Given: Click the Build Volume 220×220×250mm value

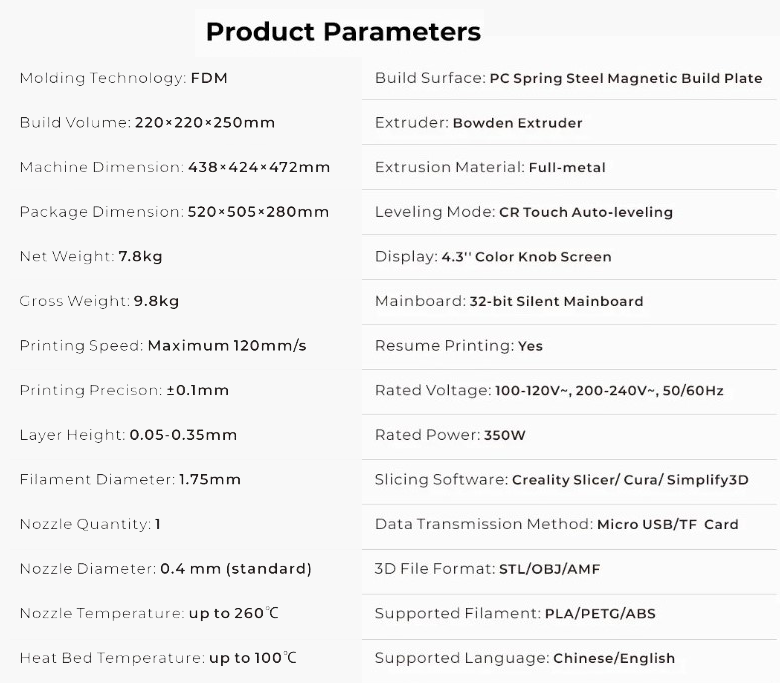Looking at the screenshot, I should (204, 123).
